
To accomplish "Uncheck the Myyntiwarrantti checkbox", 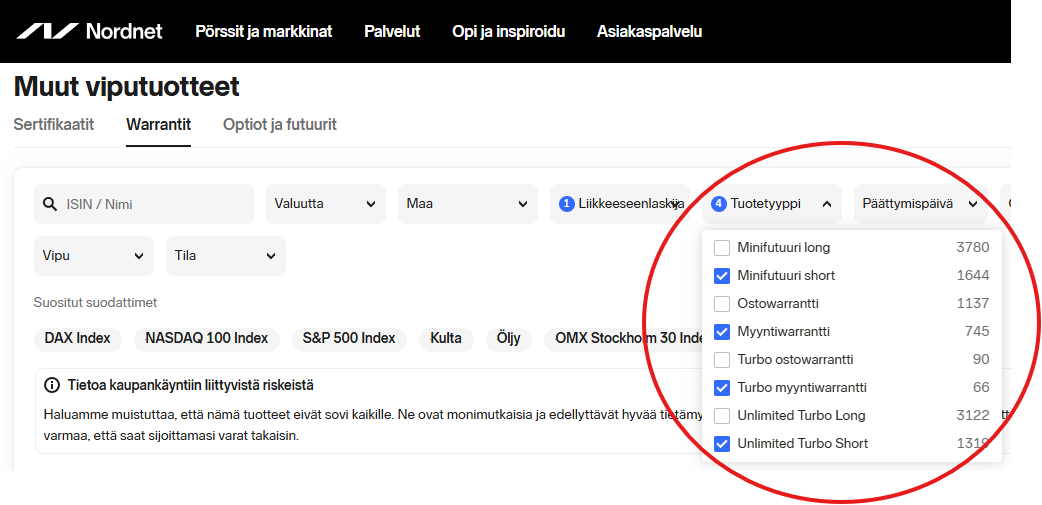I will (722, 332).
